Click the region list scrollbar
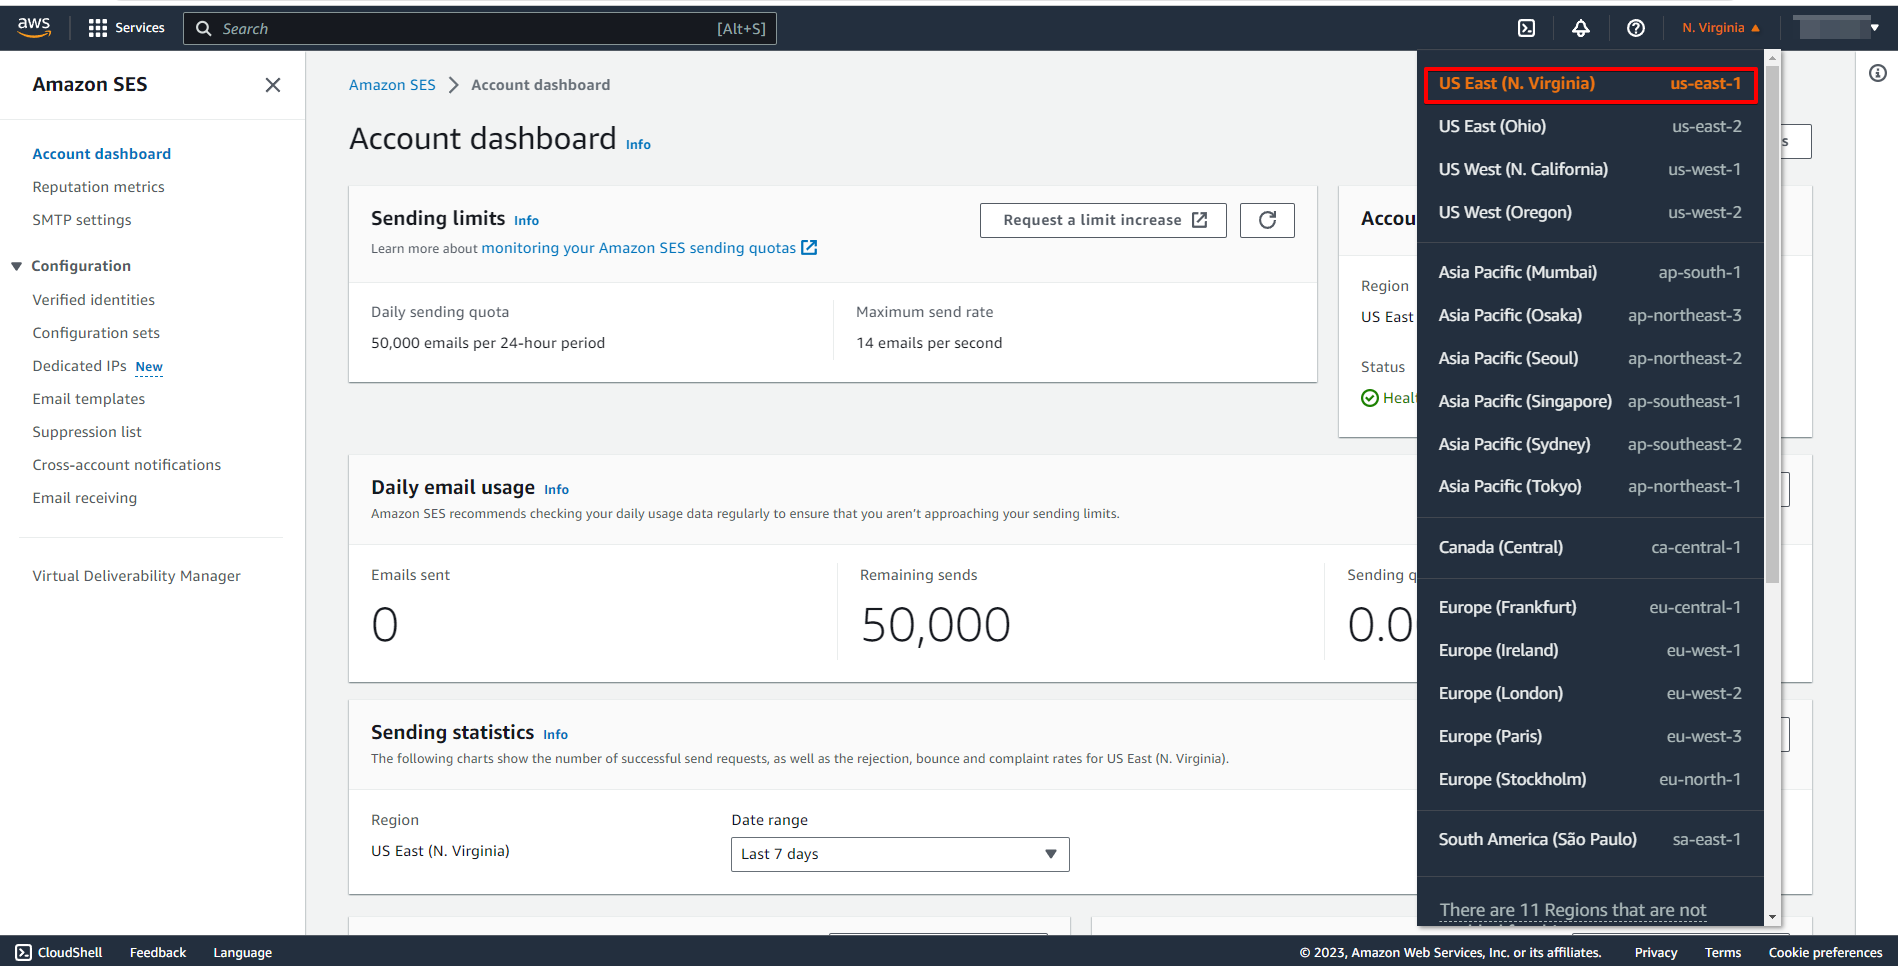The width and height of the screenshot is (1898, 966). pyautogui.click(x=1772, y=324)
